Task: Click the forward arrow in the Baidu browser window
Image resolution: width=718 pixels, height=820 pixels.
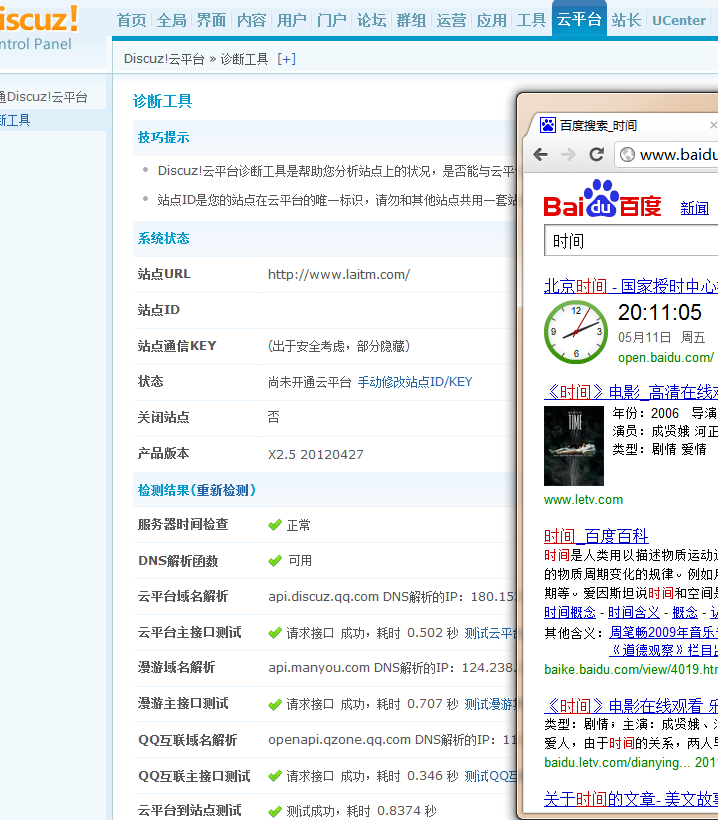Action: (x=568, y=154)
